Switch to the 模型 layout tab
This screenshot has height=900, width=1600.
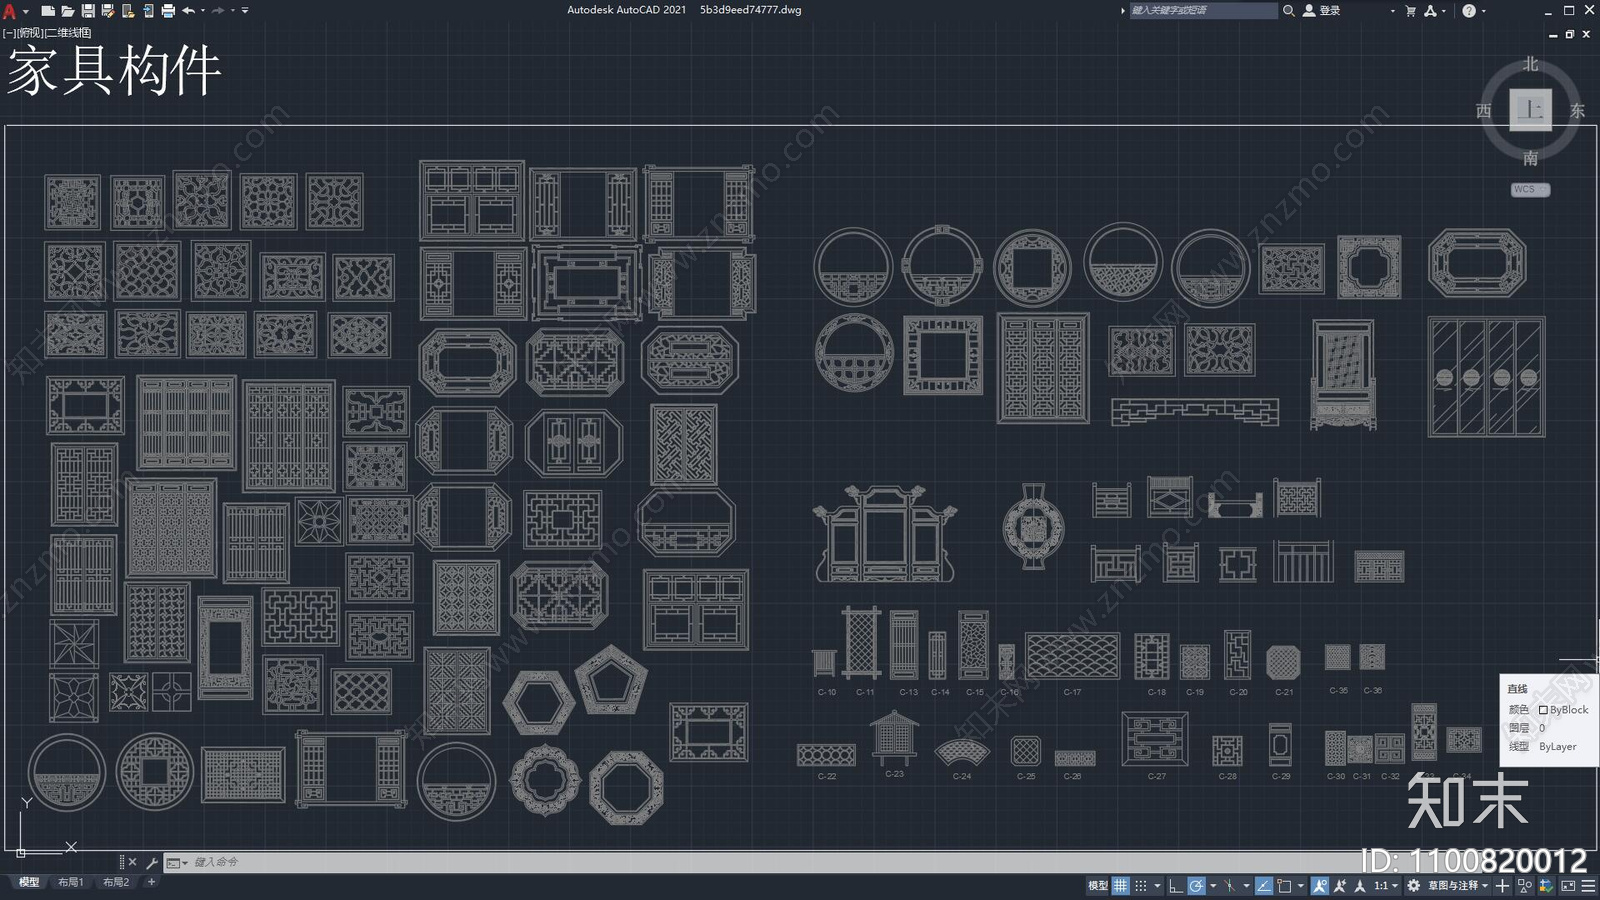click(29, 882)
